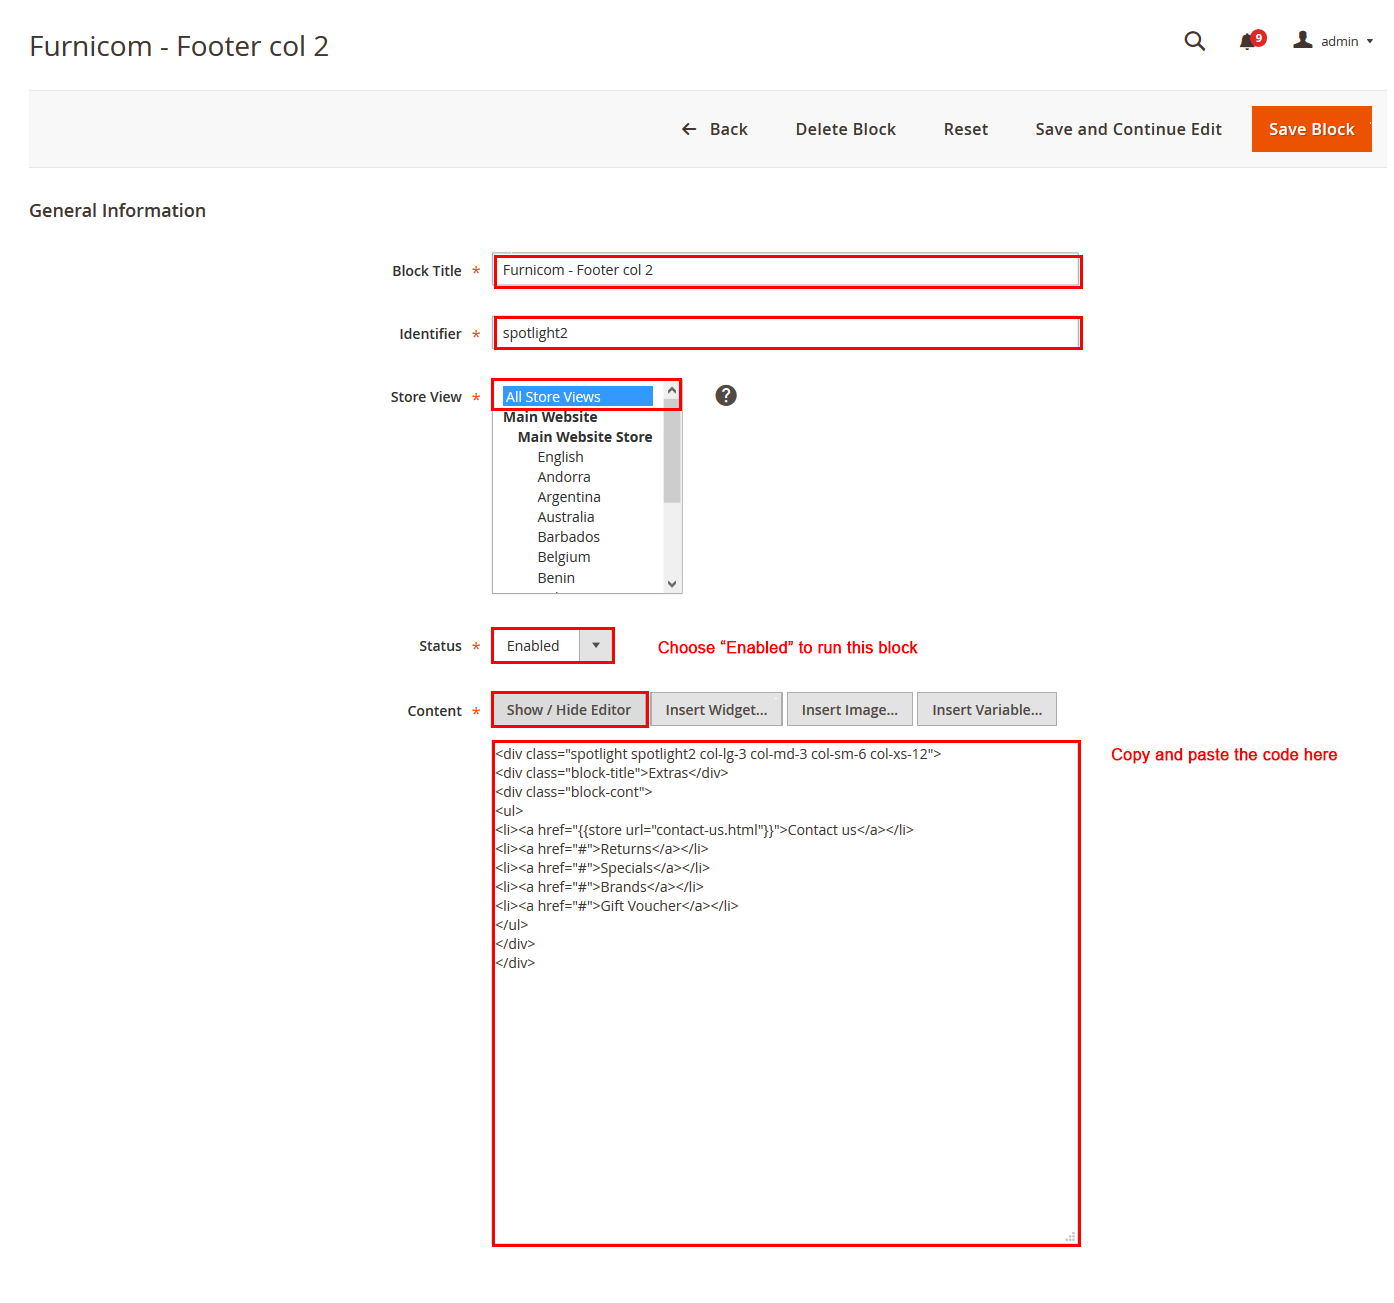Click store view list scroll-down arrow
Viewport: 1394px width, 1303px height.
coord(672,584)
